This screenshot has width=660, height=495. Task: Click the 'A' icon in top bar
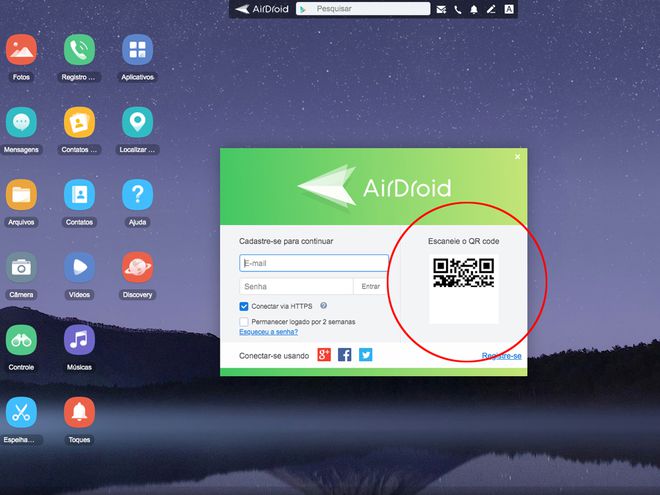click(x=509, y=9)
